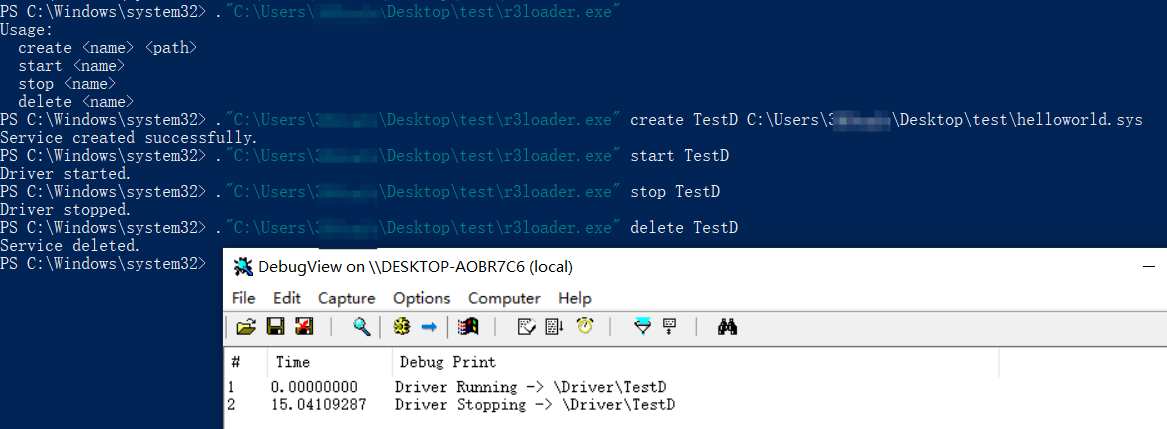Toggle Capture Kernel gear icon
The height and width of the screenshot is (429, 1167).
(402, 326)
